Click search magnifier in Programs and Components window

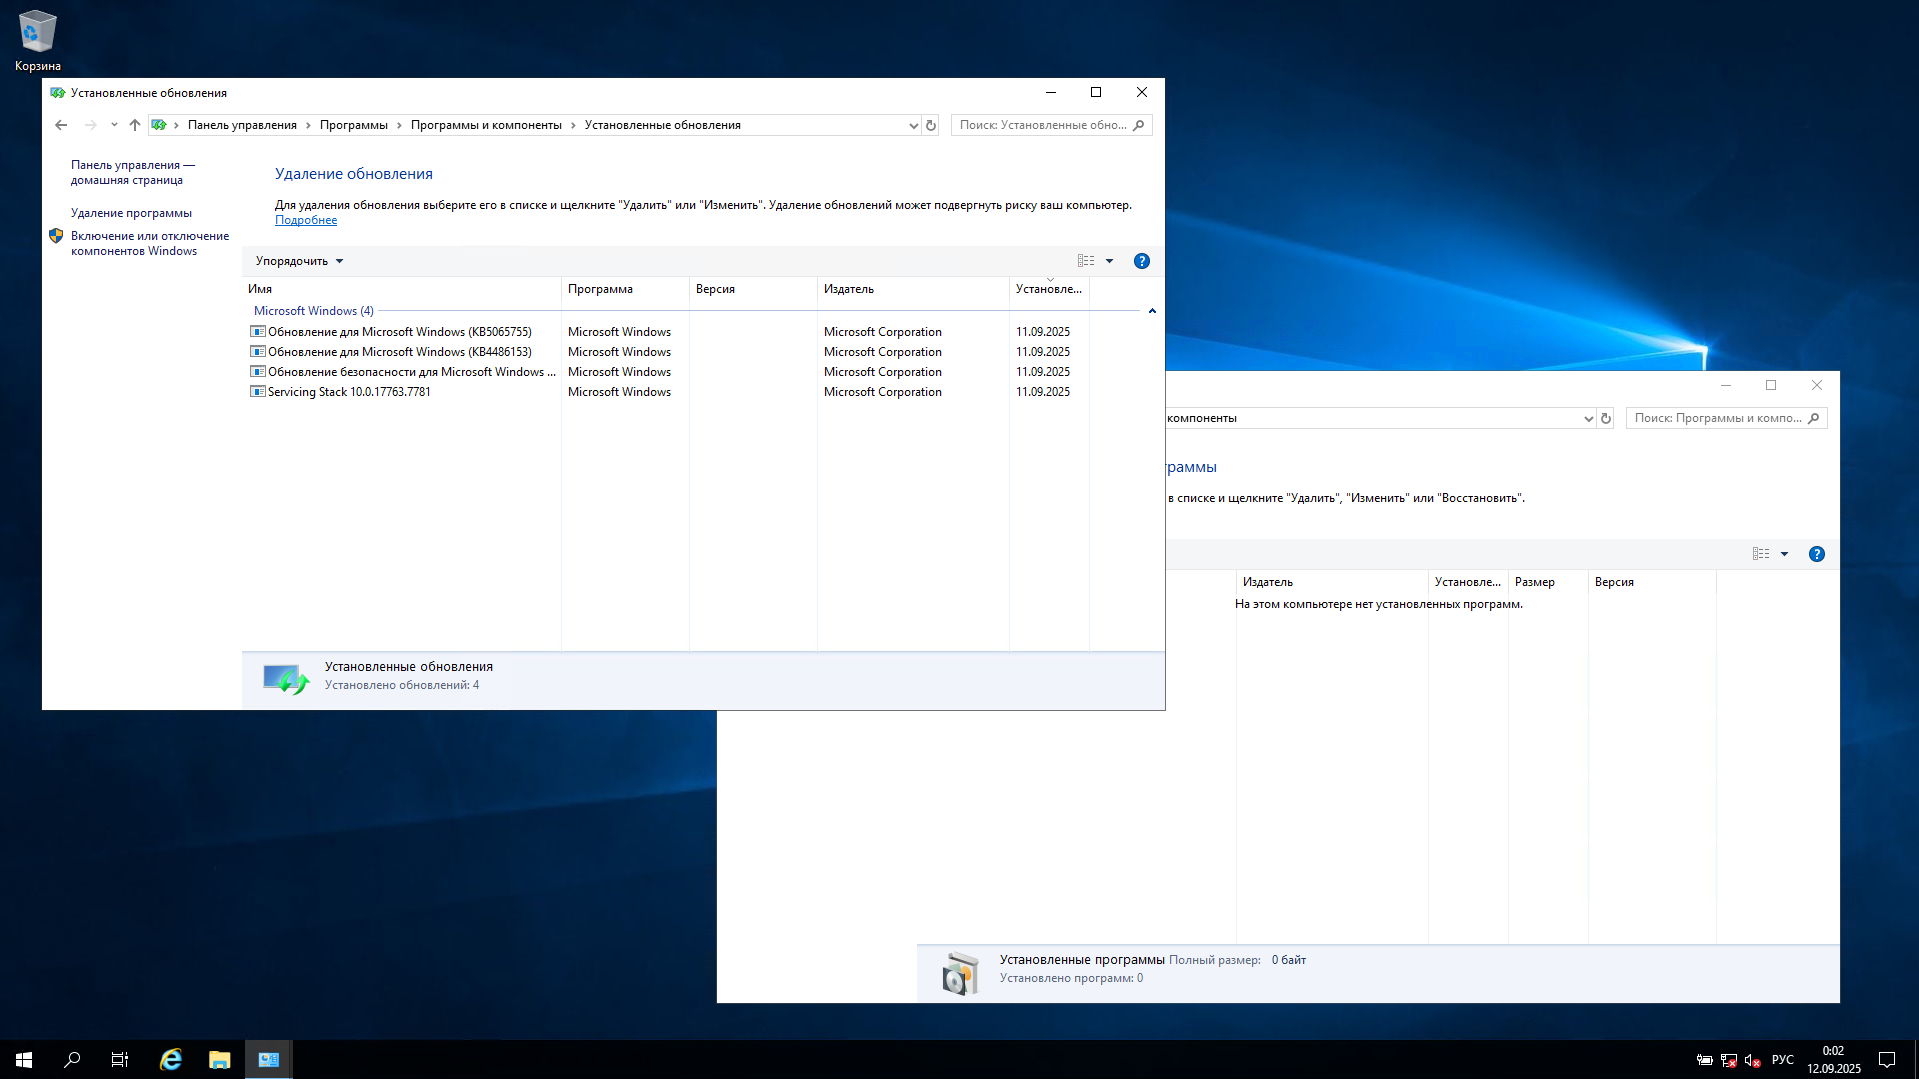tap(1813, 418)
